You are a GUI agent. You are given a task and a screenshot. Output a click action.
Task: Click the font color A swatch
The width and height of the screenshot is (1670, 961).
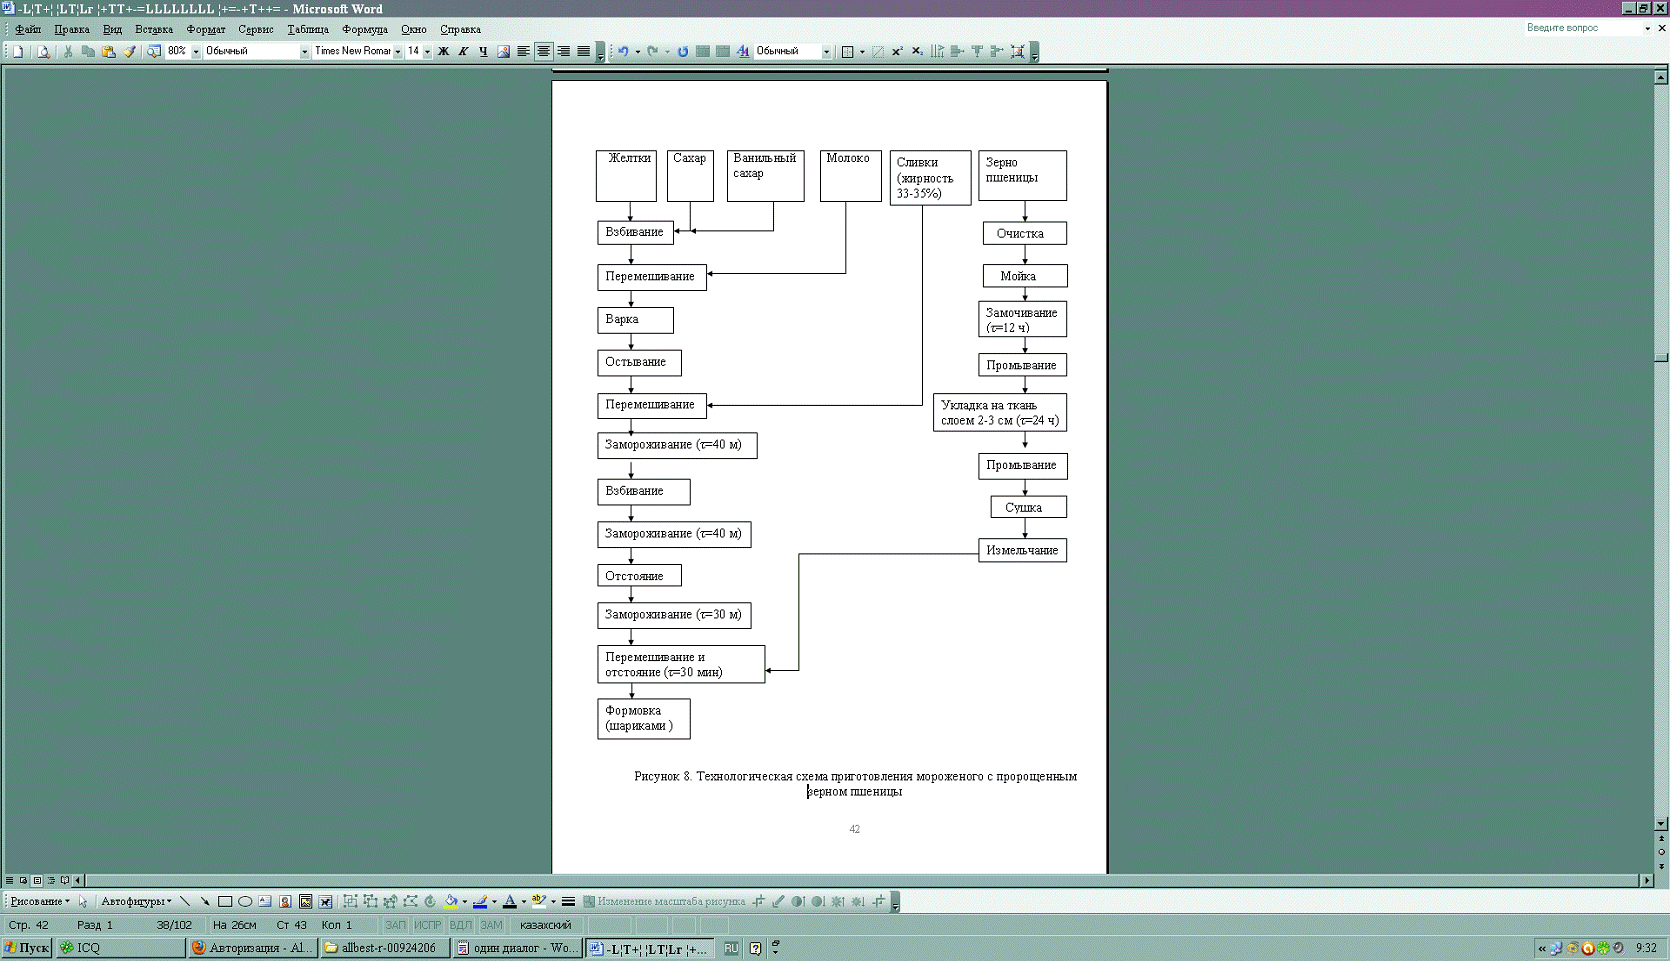pos(510,901)
